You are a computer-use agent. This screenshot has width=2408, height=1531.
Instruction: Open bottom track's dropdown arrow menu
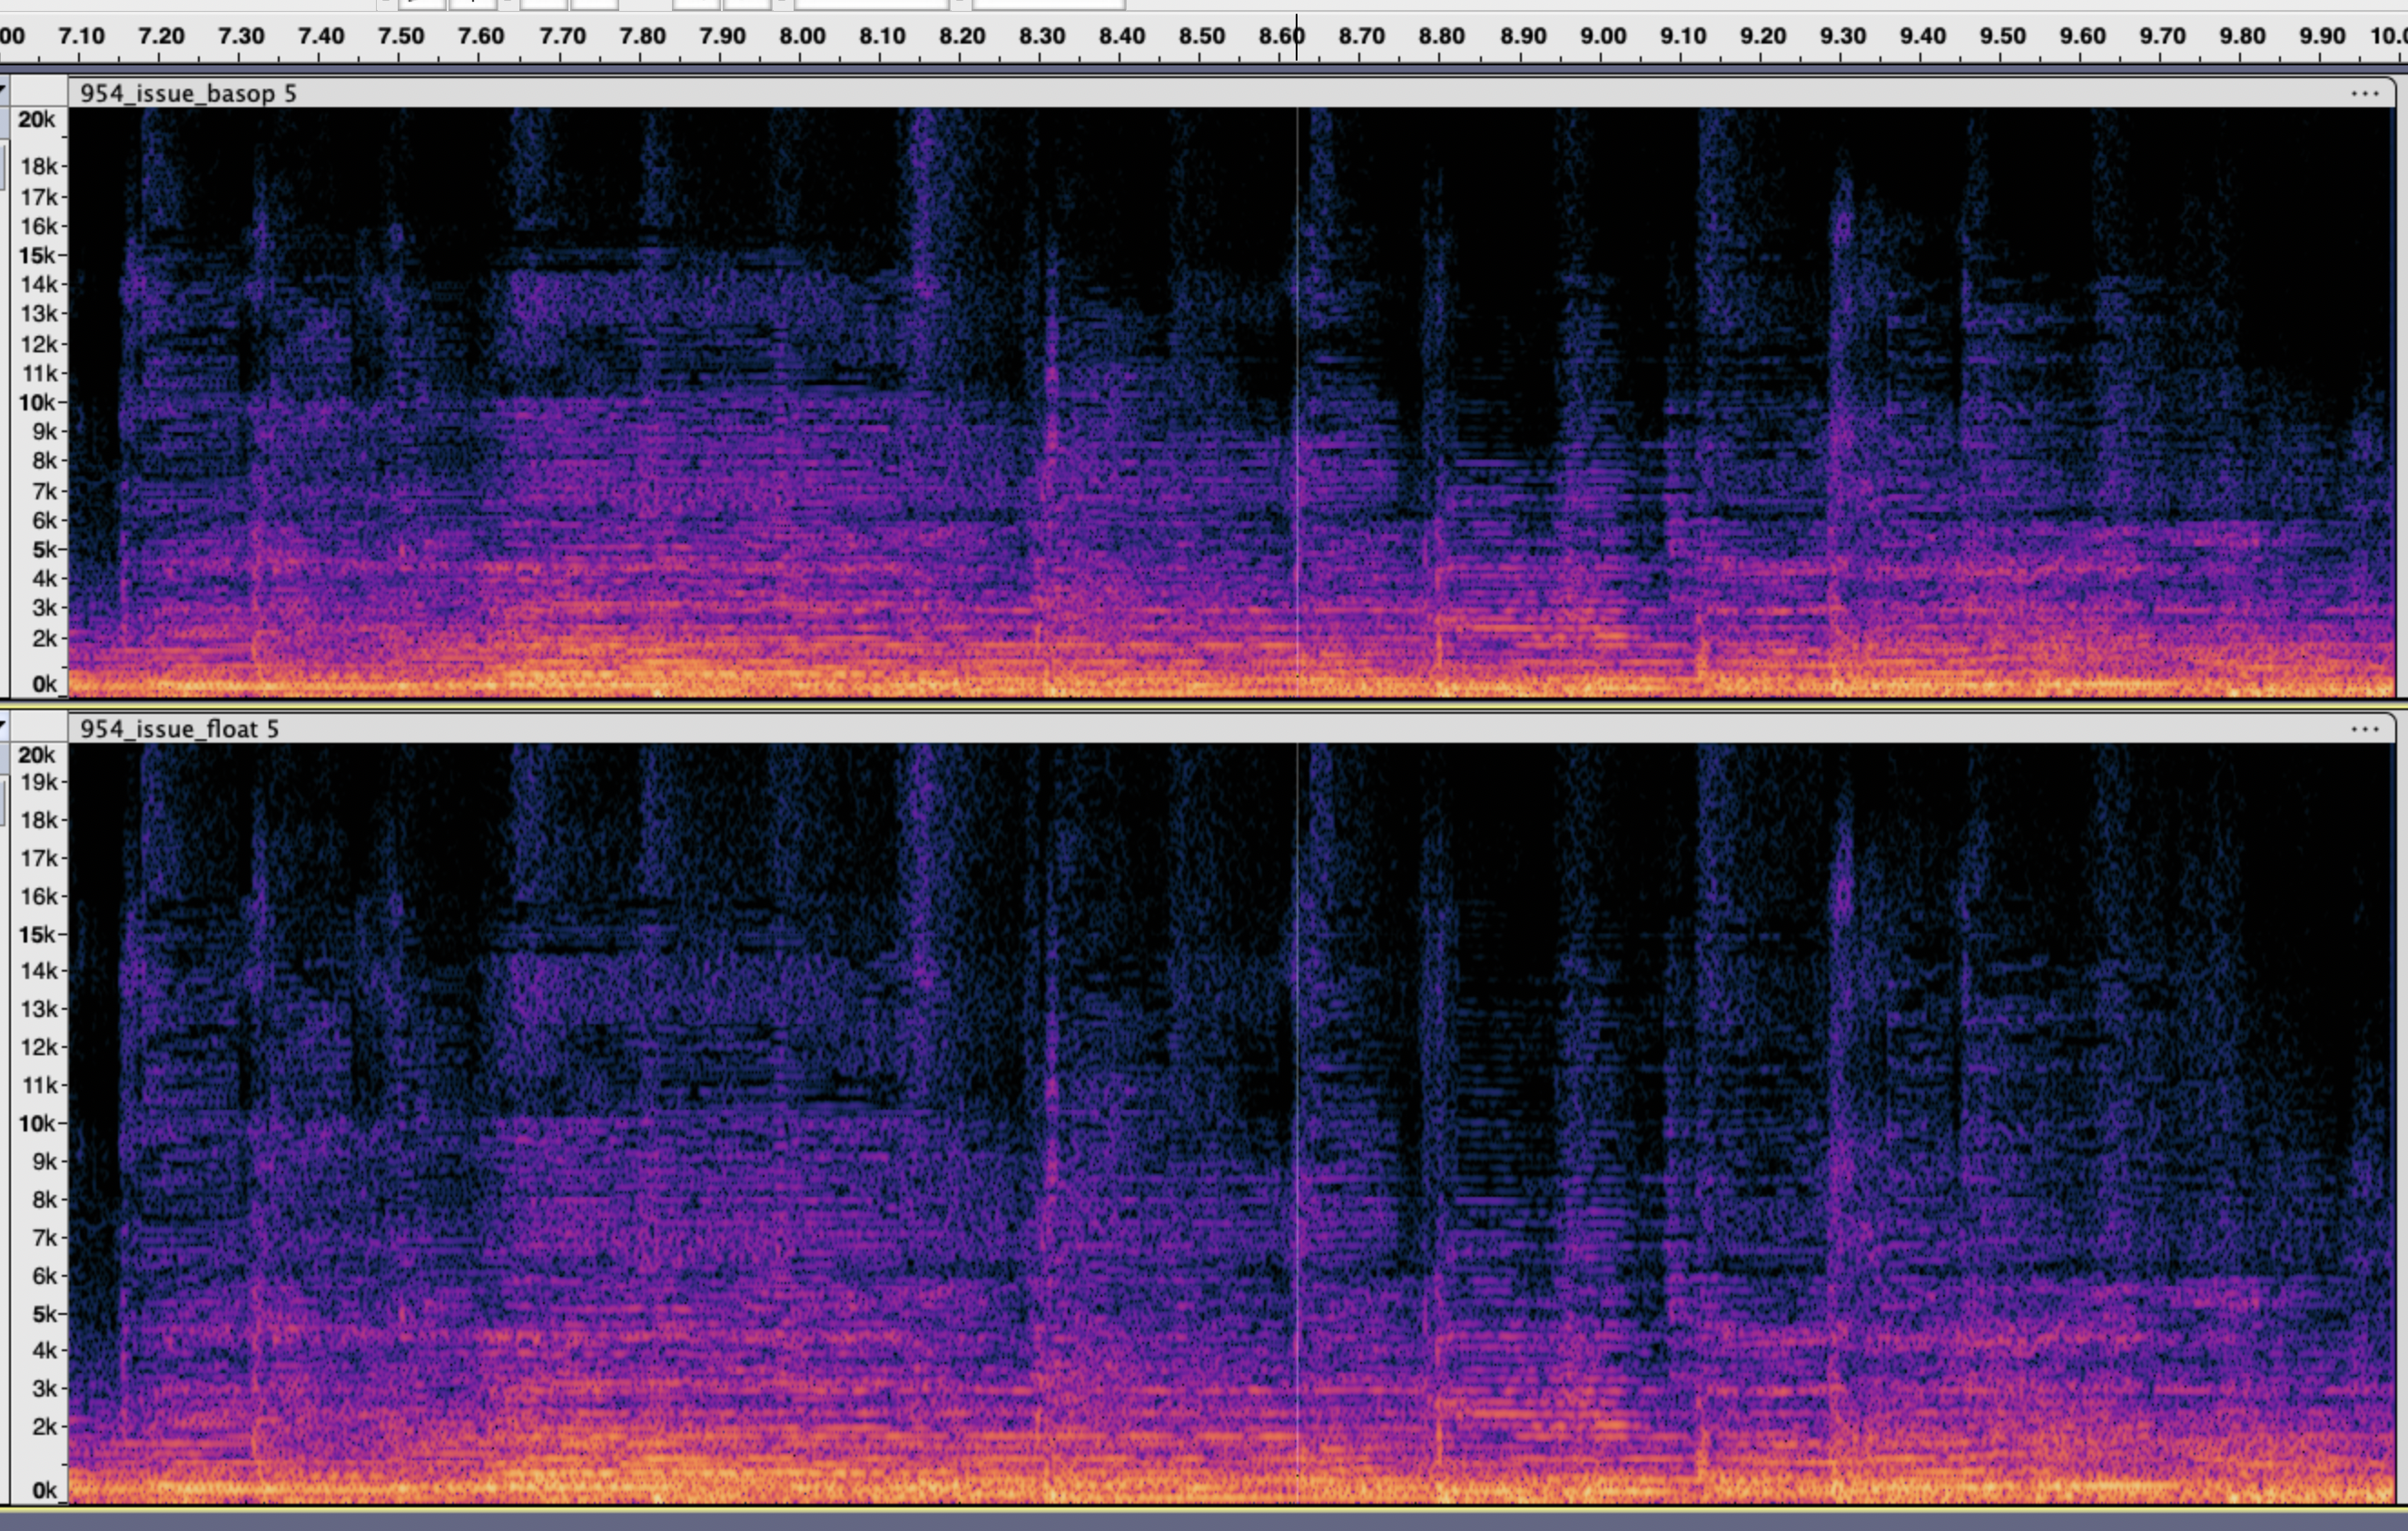point(4,723)
